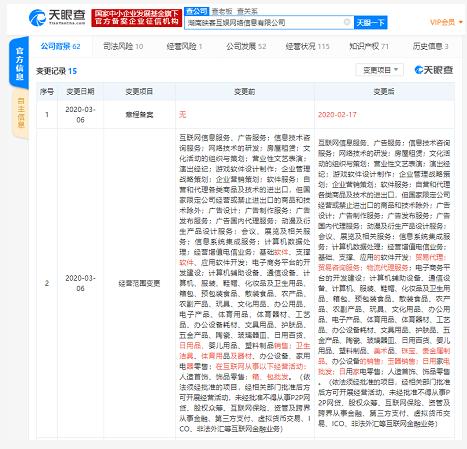The width and height of the screenshot is (467, 449).
Task: Open the 公司背景 62 tab
Action: 61,46
